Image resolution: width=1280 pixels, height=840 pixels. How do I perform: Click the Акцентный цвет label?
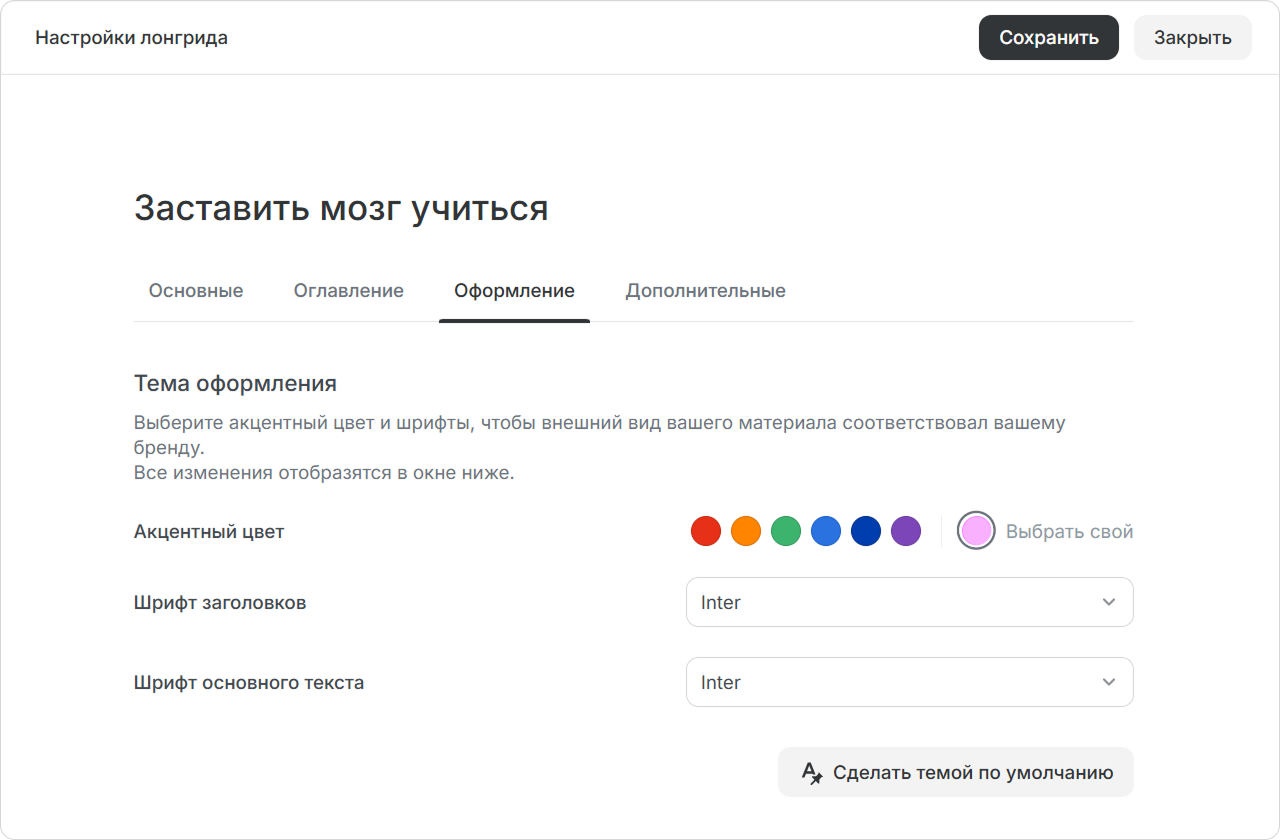point(209,532)
